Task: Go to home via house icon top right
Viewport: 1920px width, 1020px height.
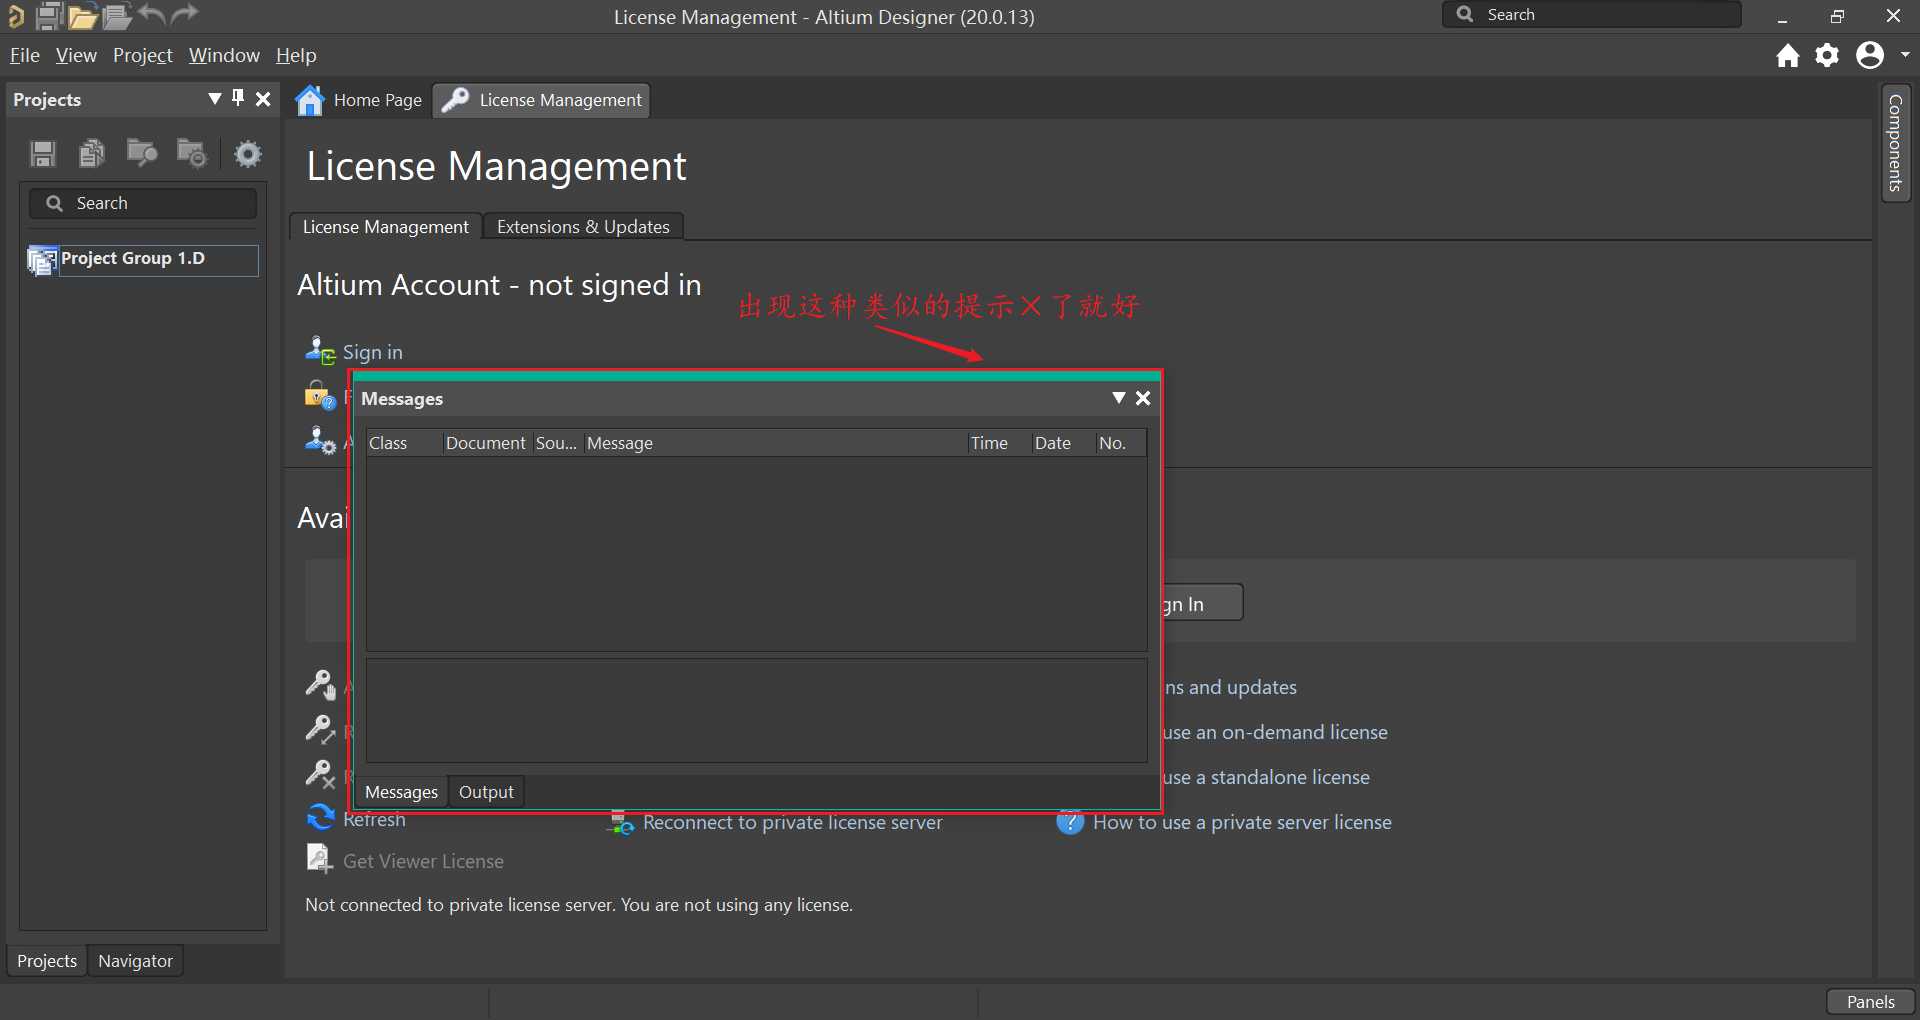Action: click(x=1788, y=55)
